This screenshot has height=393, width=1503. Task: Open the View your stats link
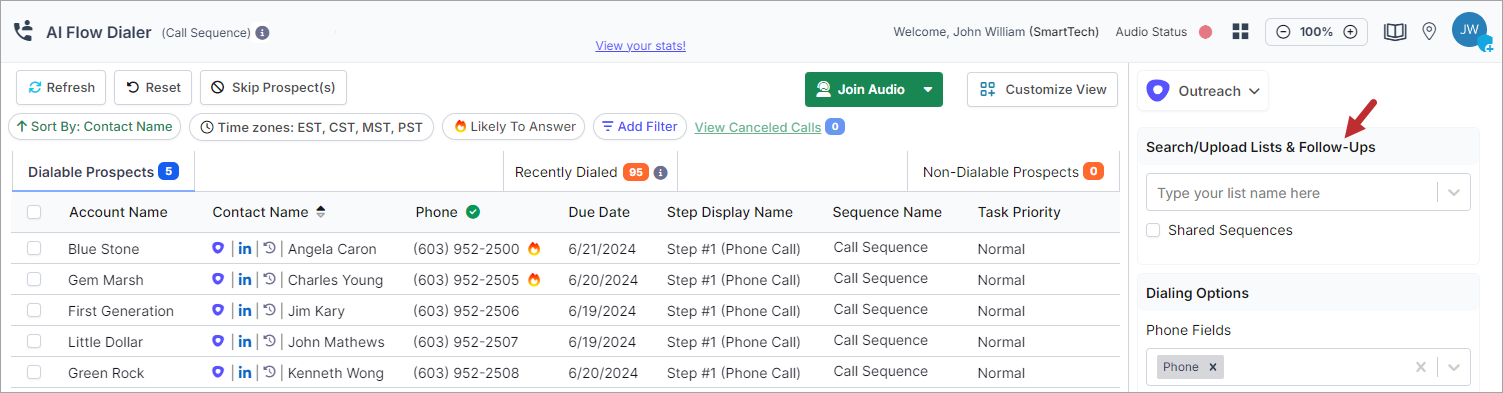pos(640,45)
